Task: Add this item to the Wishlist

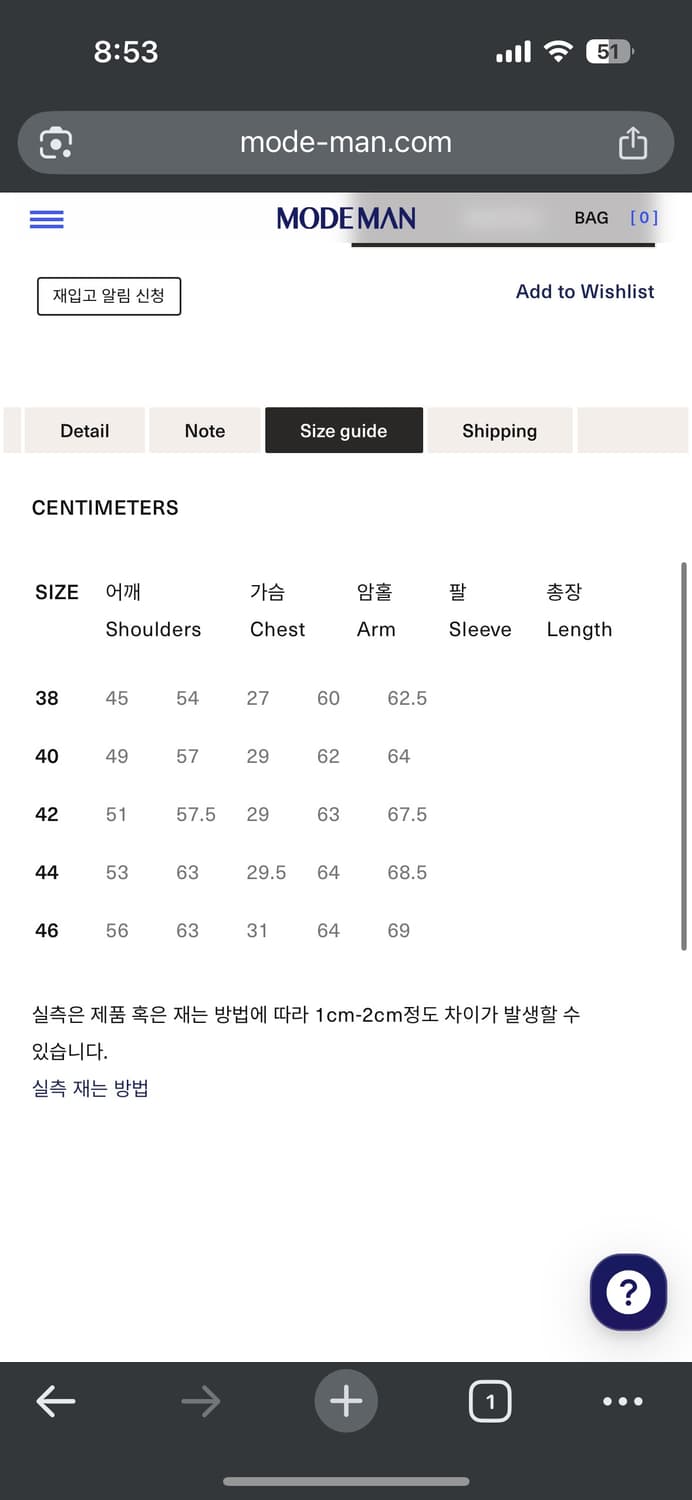Action: 585,291
